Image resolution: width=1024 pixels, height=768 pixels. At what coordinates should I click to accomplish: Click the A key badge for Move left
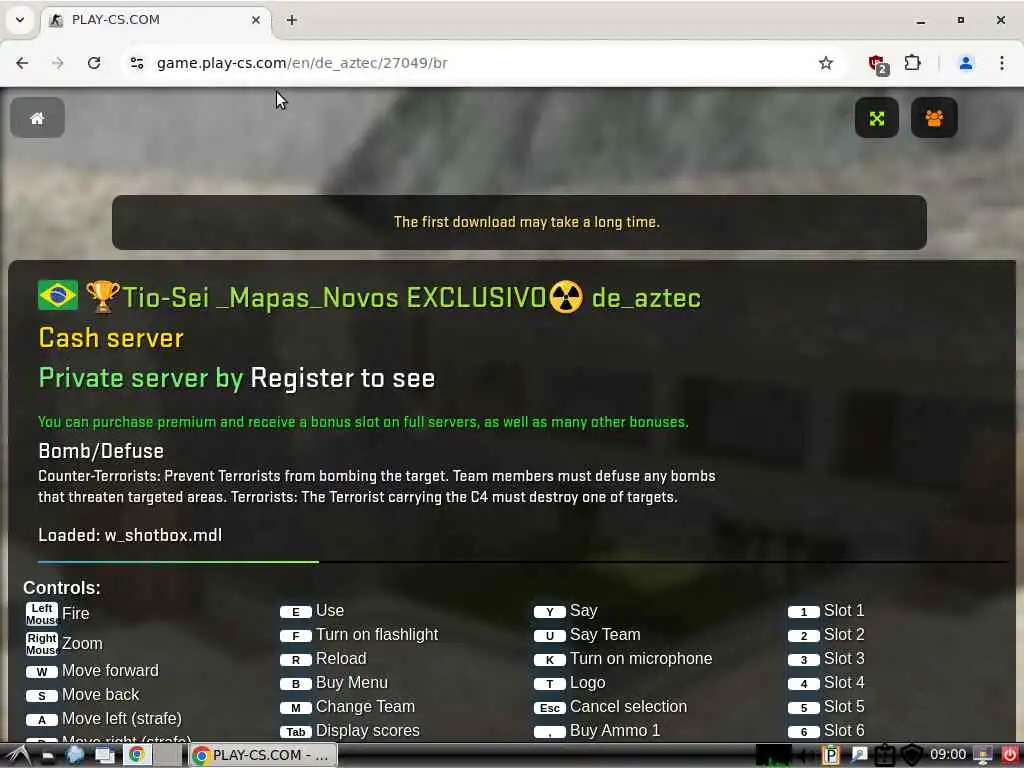[x=42, y=720]
